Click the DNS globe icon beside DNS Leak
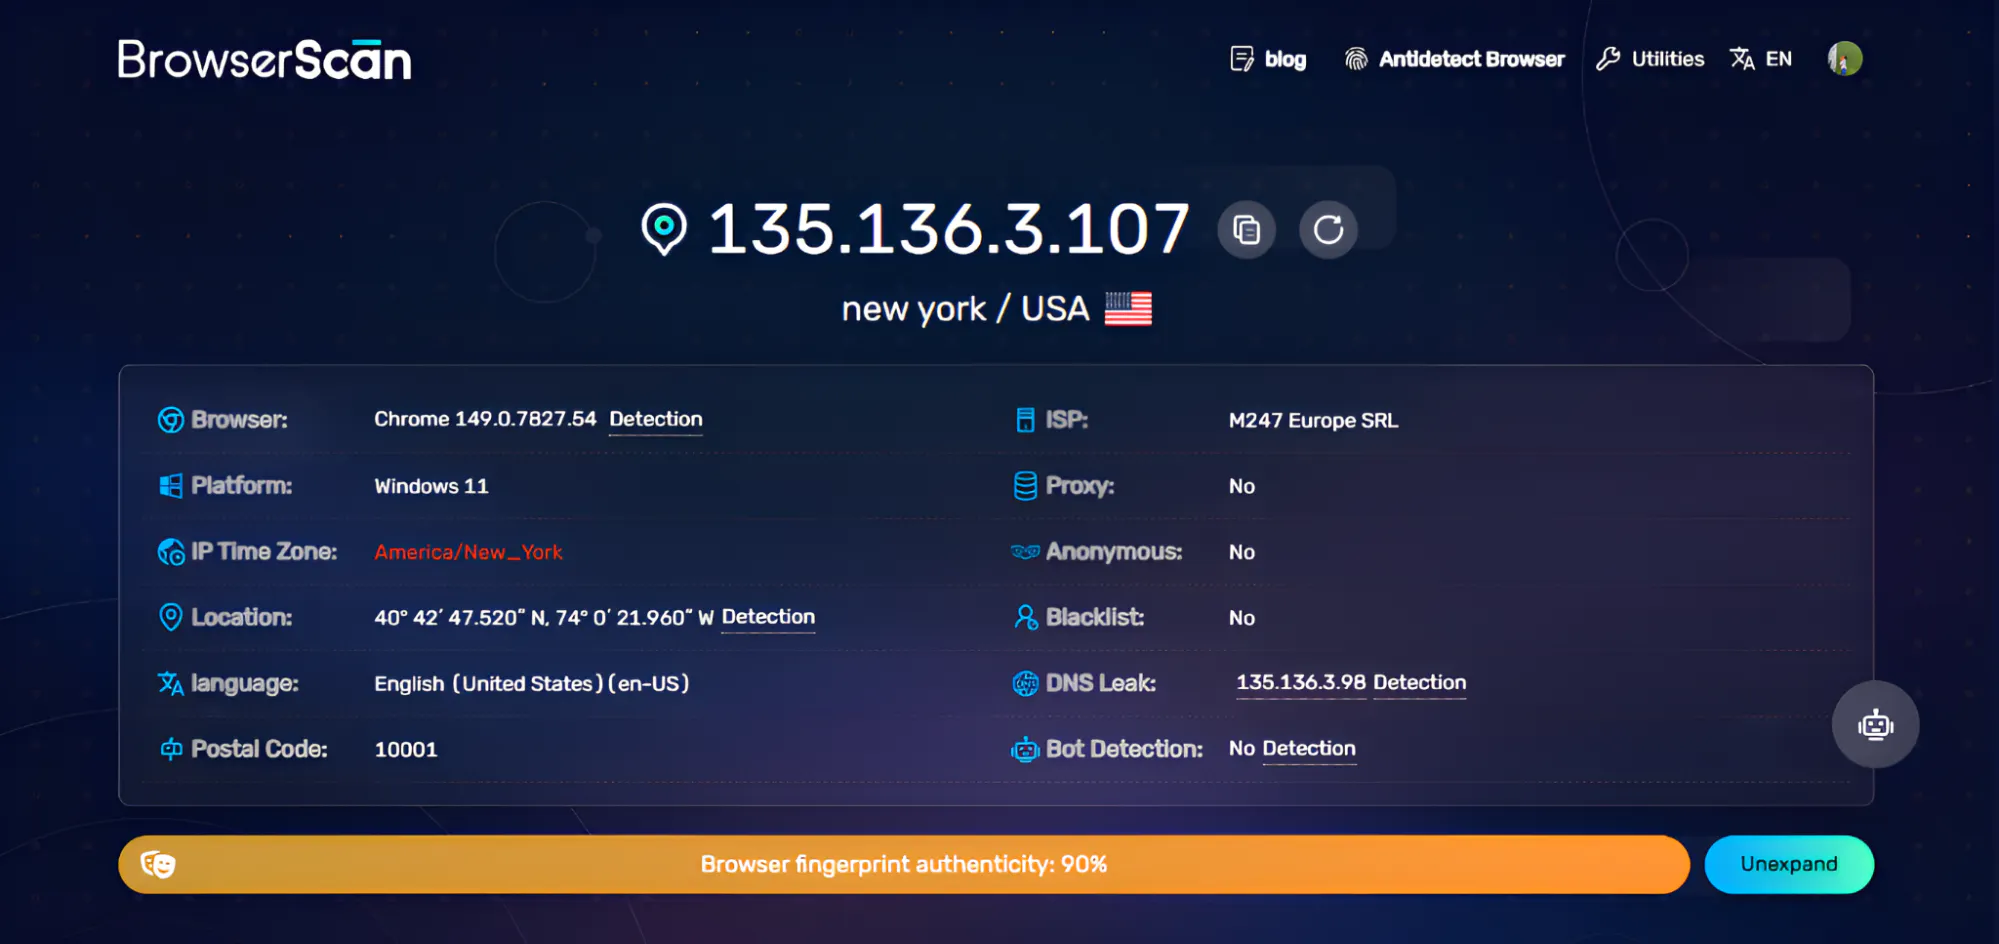The height and width of the screenshot is (944, 1999). click(1025, 683)
